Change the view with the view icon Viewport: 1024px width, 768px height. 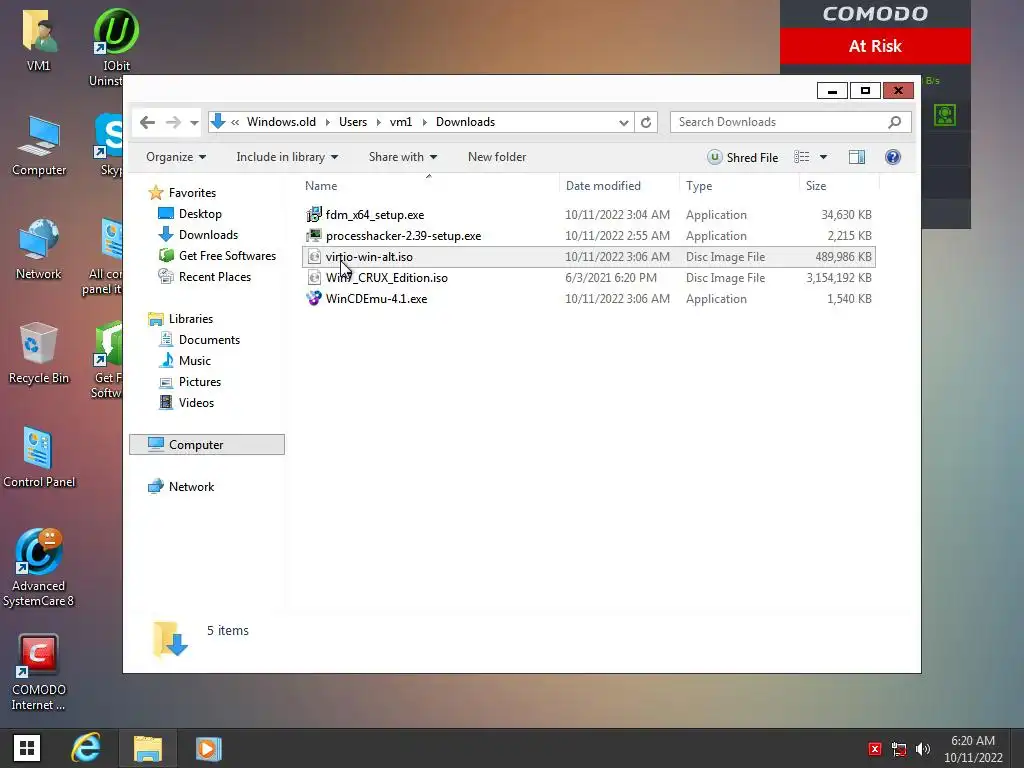coord(801,157)
